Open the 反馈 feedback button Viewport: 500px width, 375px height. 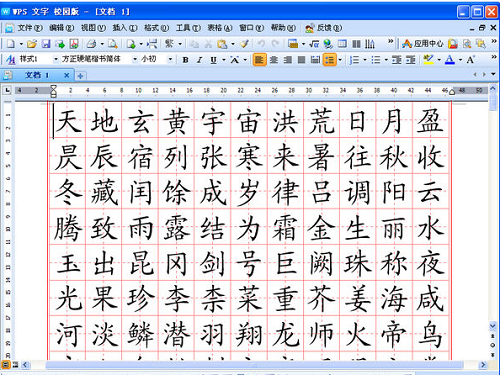point(324,28)
